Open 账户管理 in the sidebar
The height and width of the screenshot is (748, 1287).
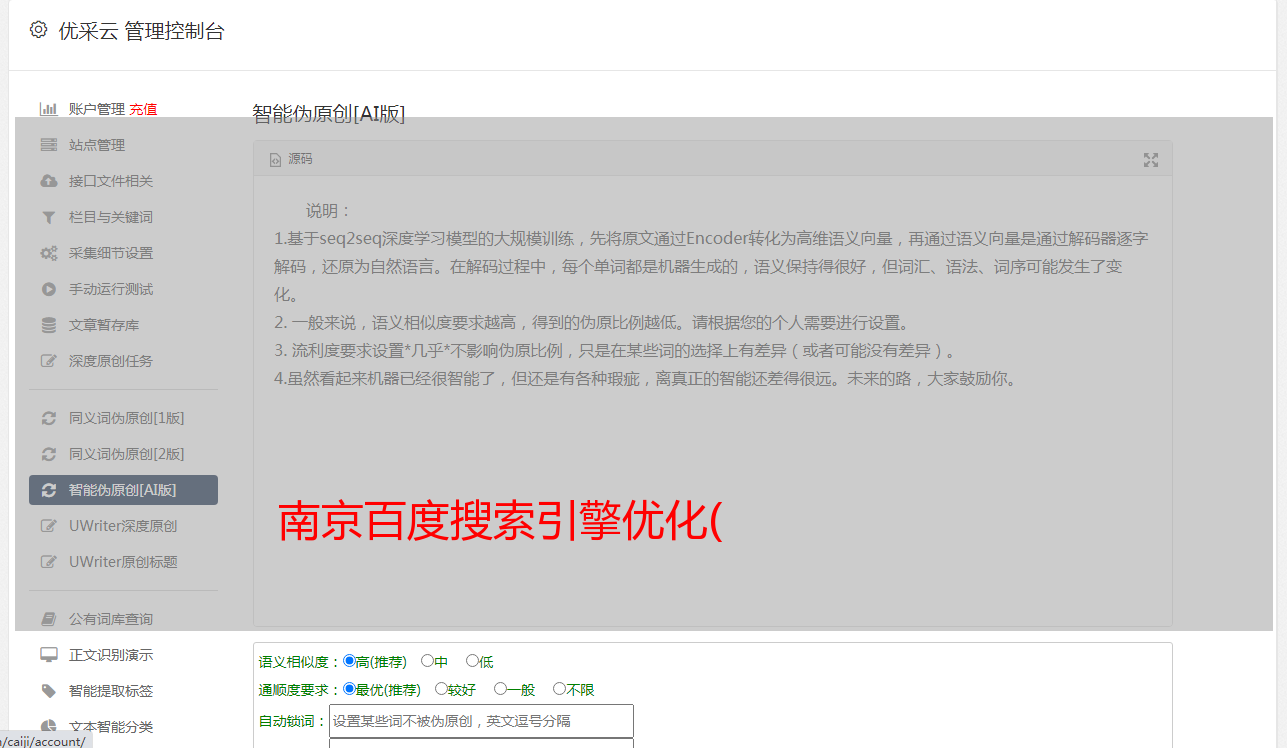coord(97,109)
